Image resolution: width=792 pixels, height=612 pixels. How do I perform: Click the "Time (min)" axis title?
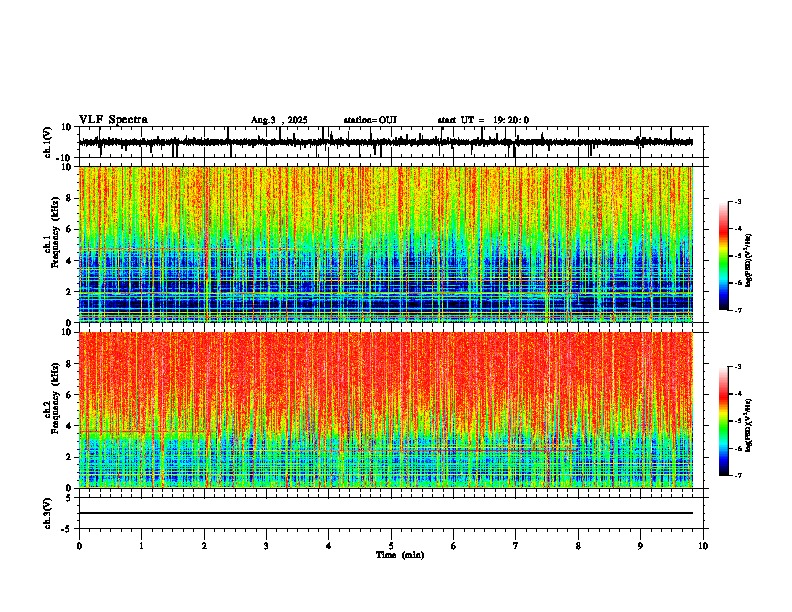pyautogui.click(x=400, y=555)
